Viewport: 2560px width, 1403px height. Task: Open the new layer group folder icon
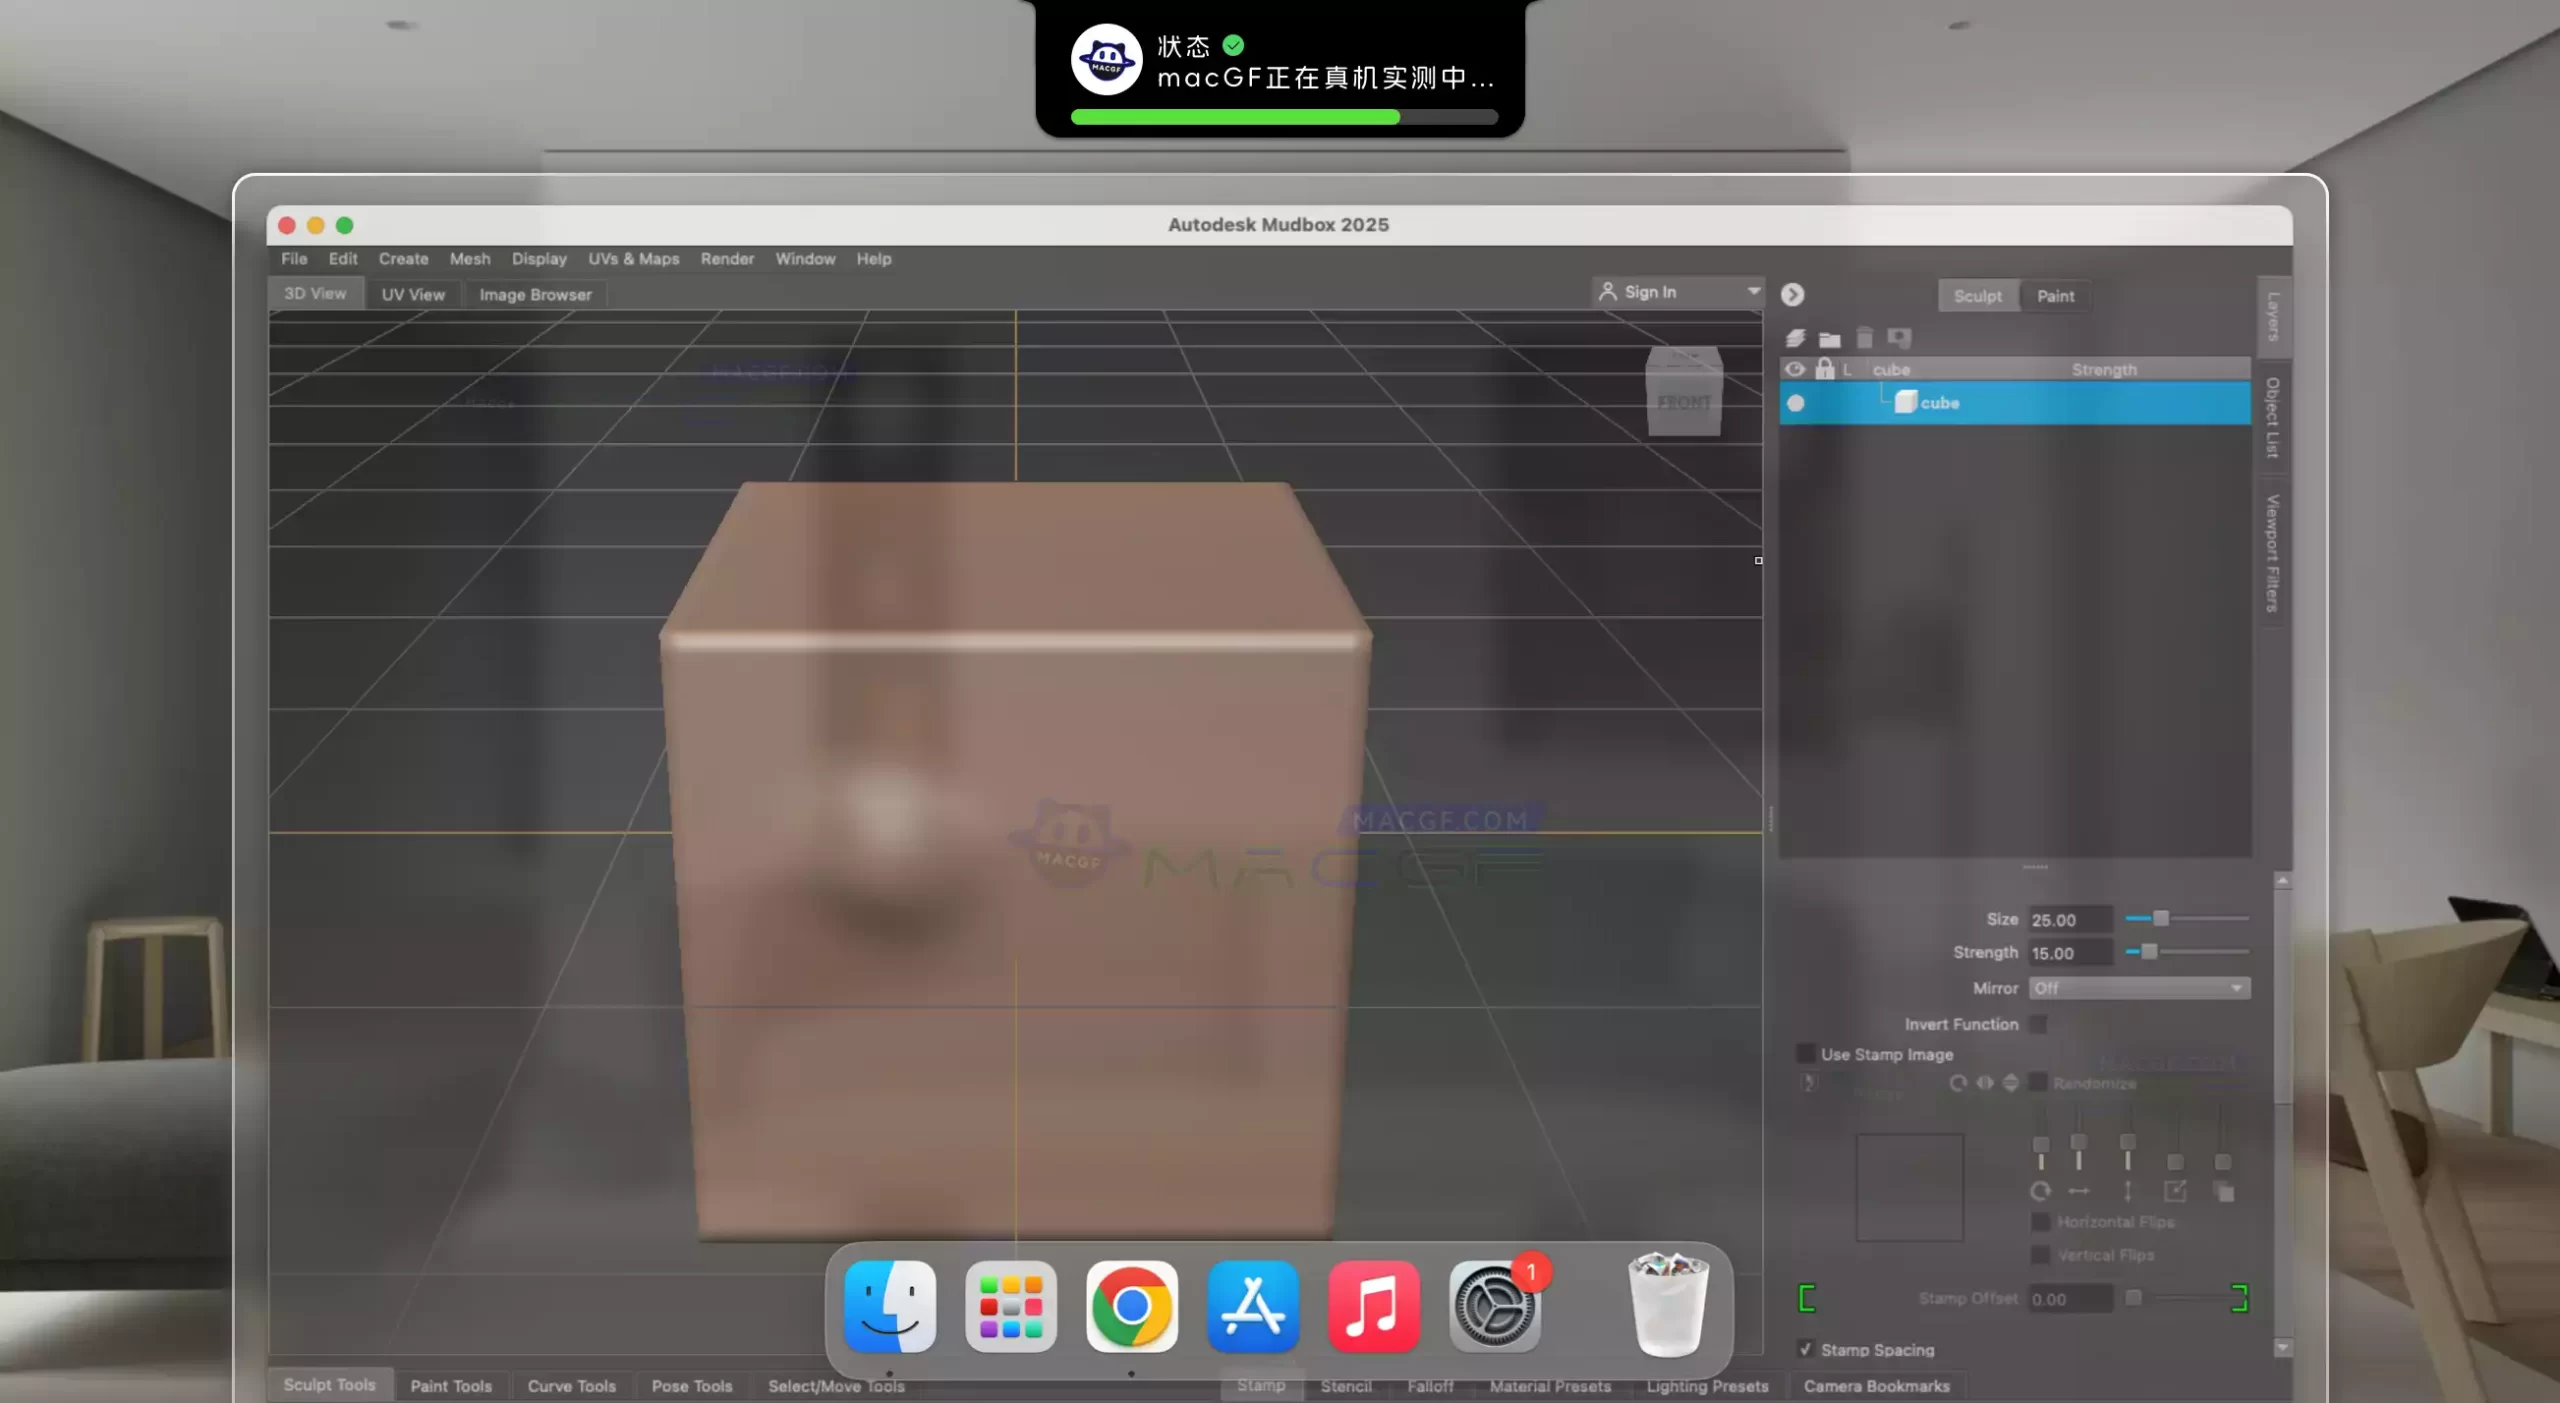(1830, 338)
